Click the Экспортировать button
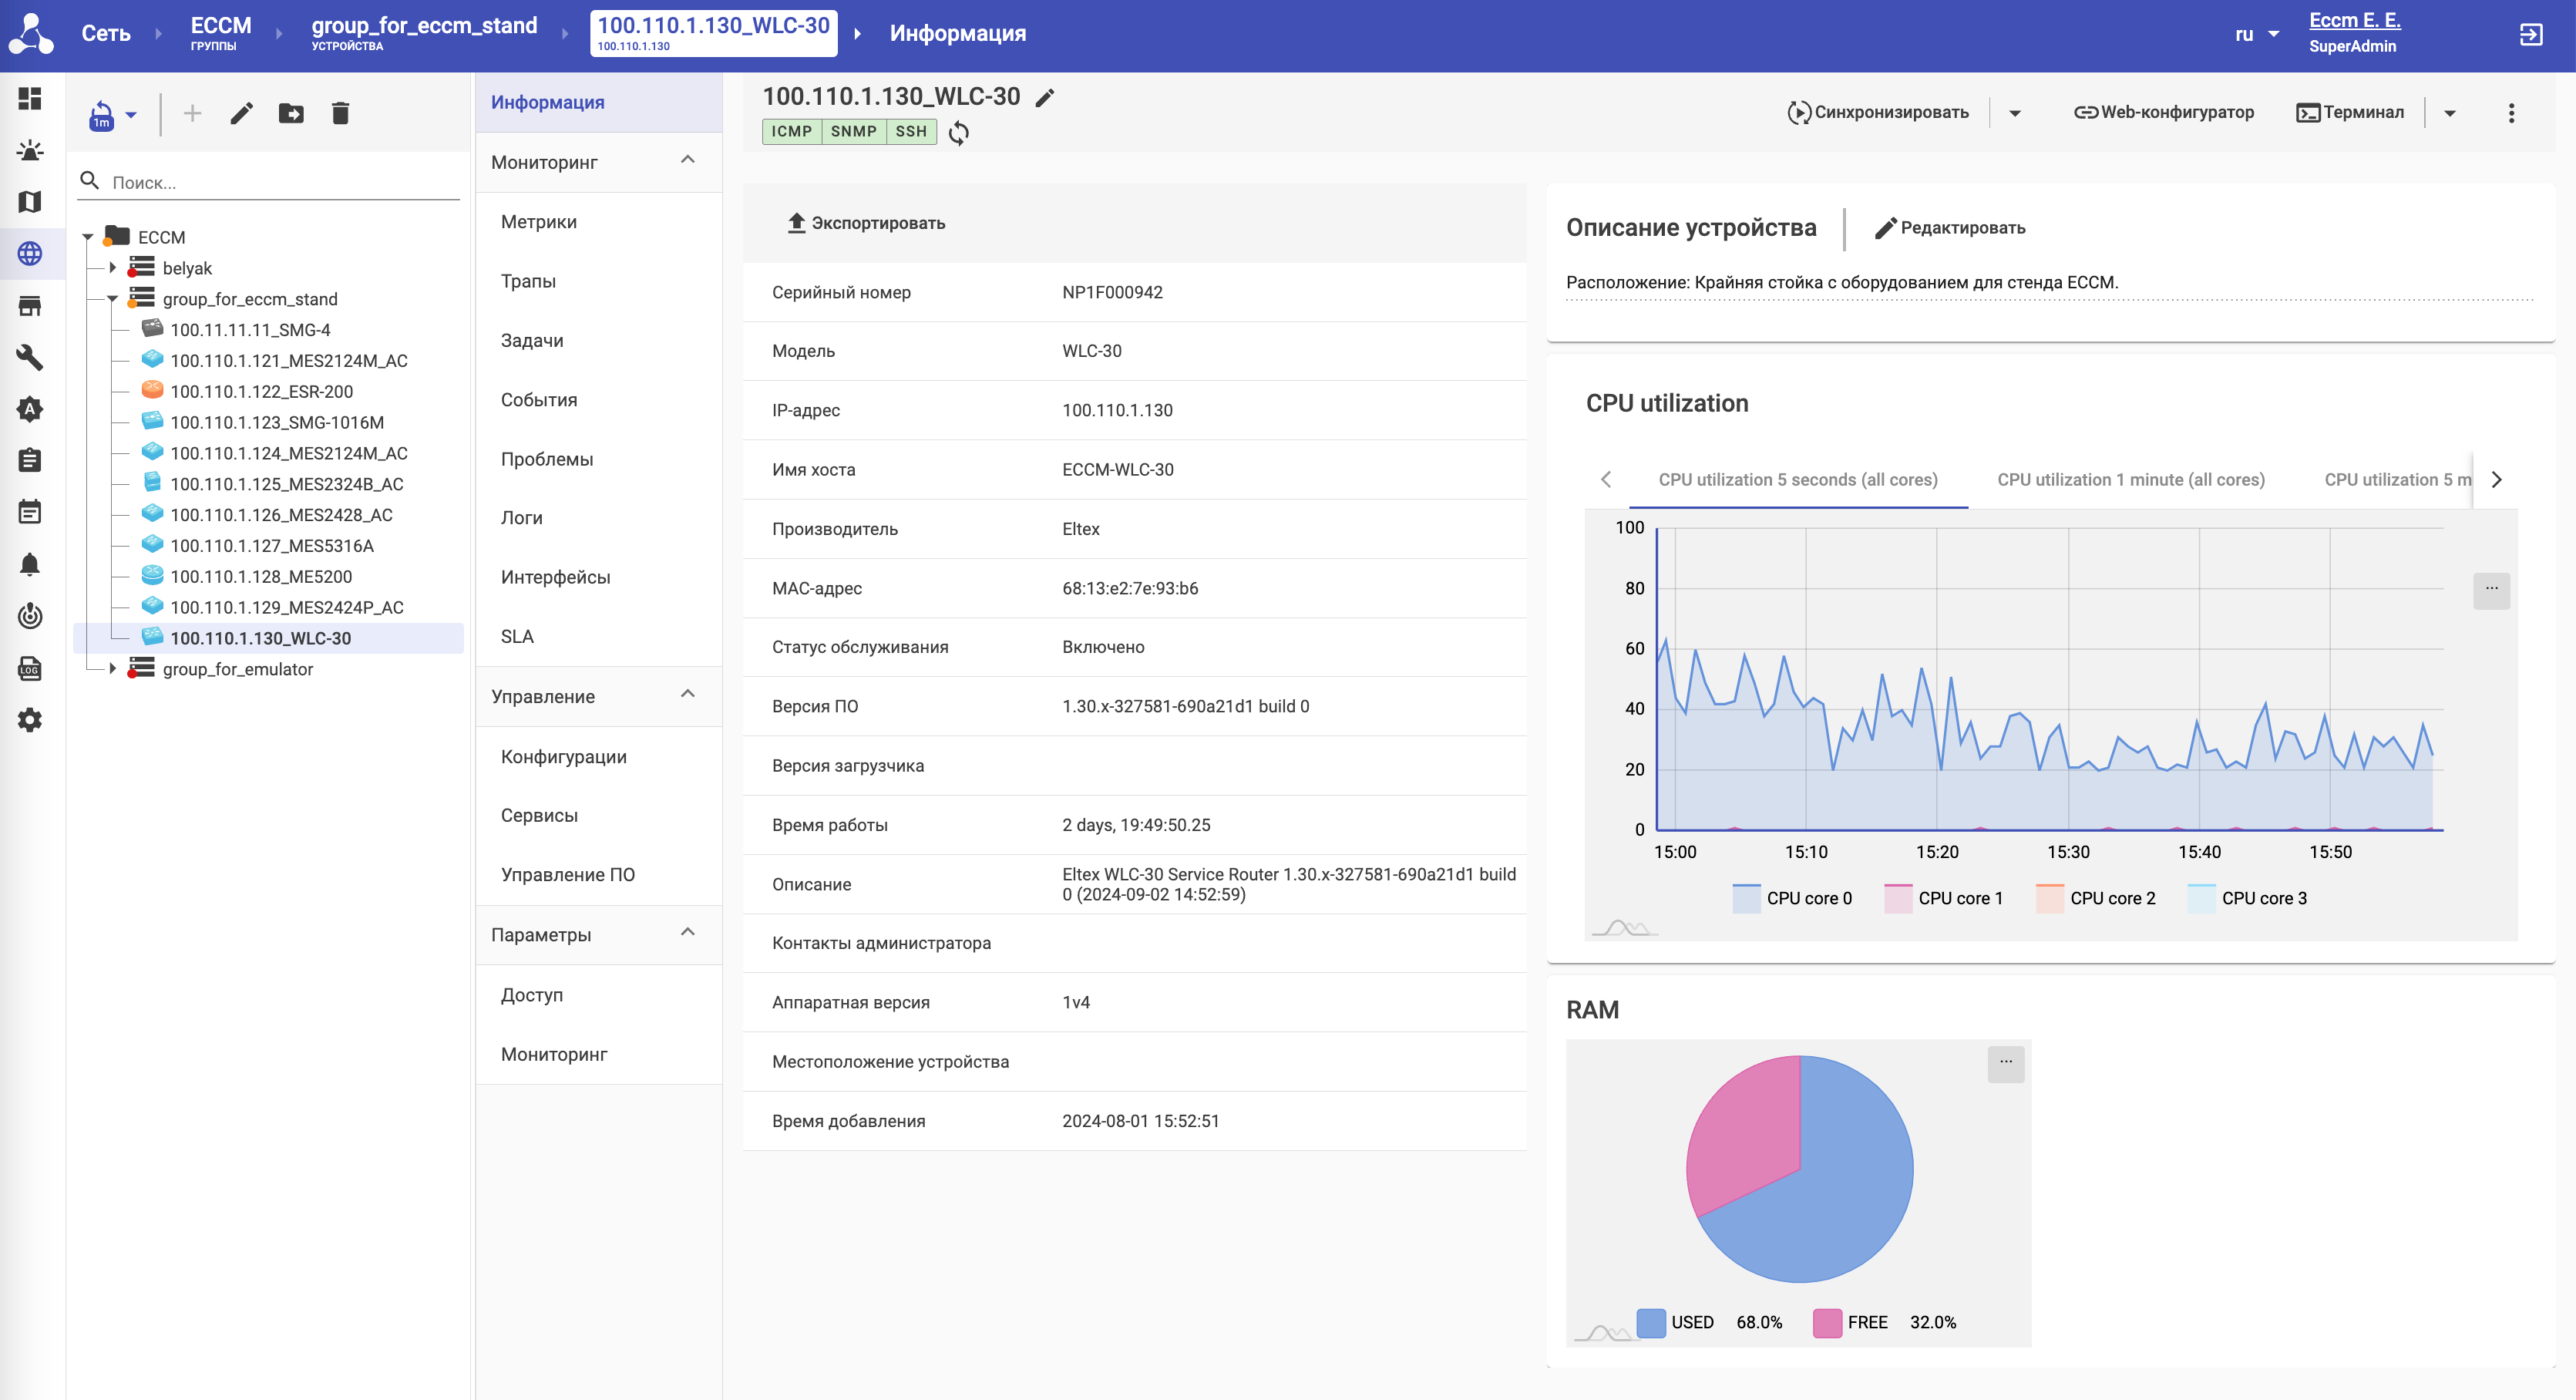Screen dimensions: 2576x1400 (866, 223)
